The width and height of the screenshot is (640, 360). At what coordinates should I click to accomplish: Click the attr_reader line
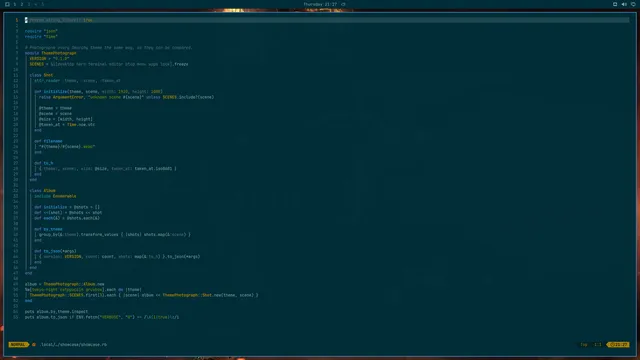77,80
